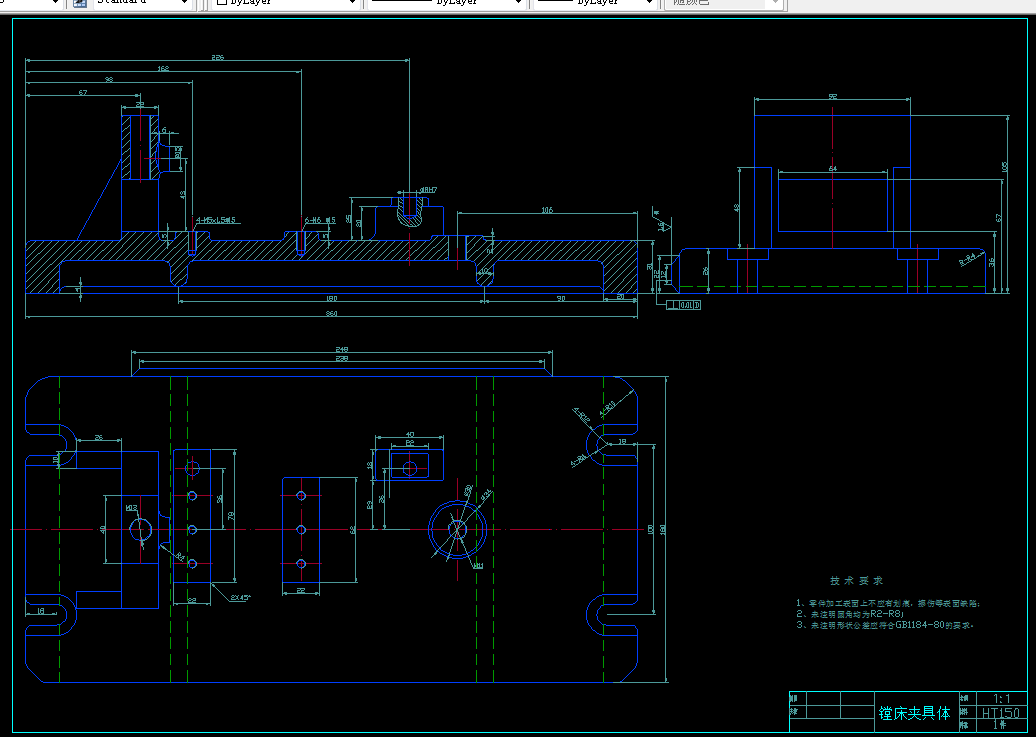Select the 238 dimension above plan view
Screen dimensions: 1036x737
[x=342, y=359]
